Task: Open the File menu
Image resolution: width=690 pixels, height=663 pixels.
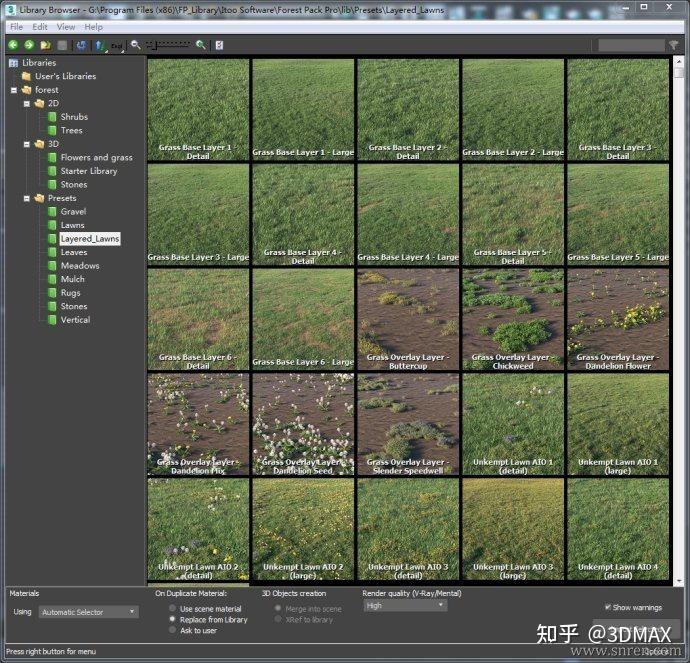Action: pos(16,27)
